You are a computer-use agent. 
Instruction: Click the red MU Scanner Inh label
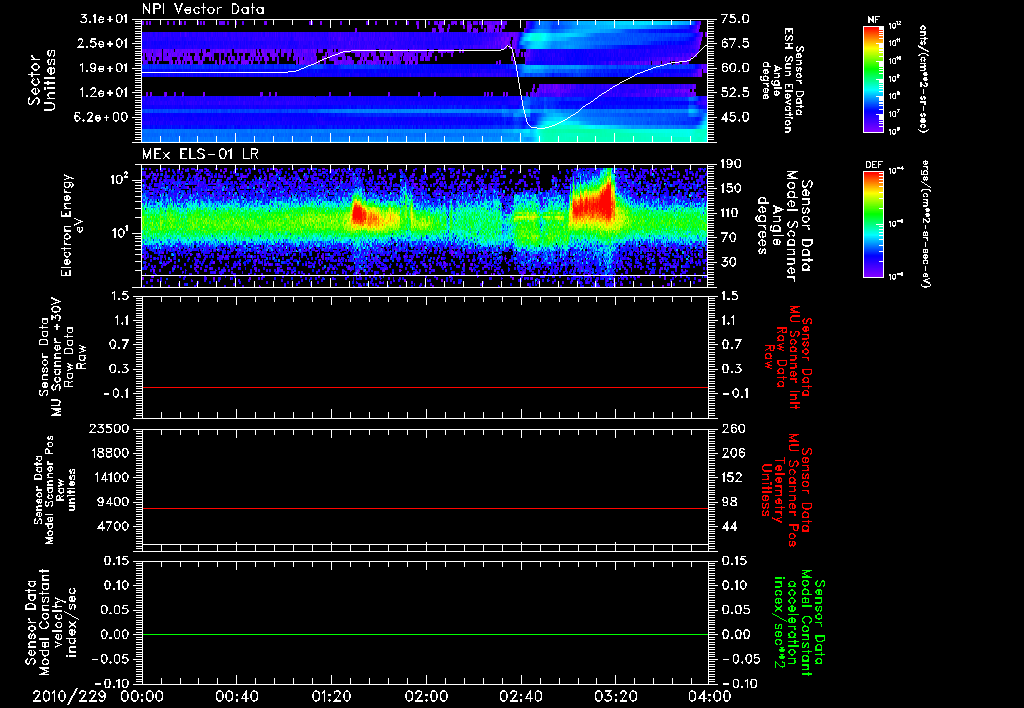point(788,357)
